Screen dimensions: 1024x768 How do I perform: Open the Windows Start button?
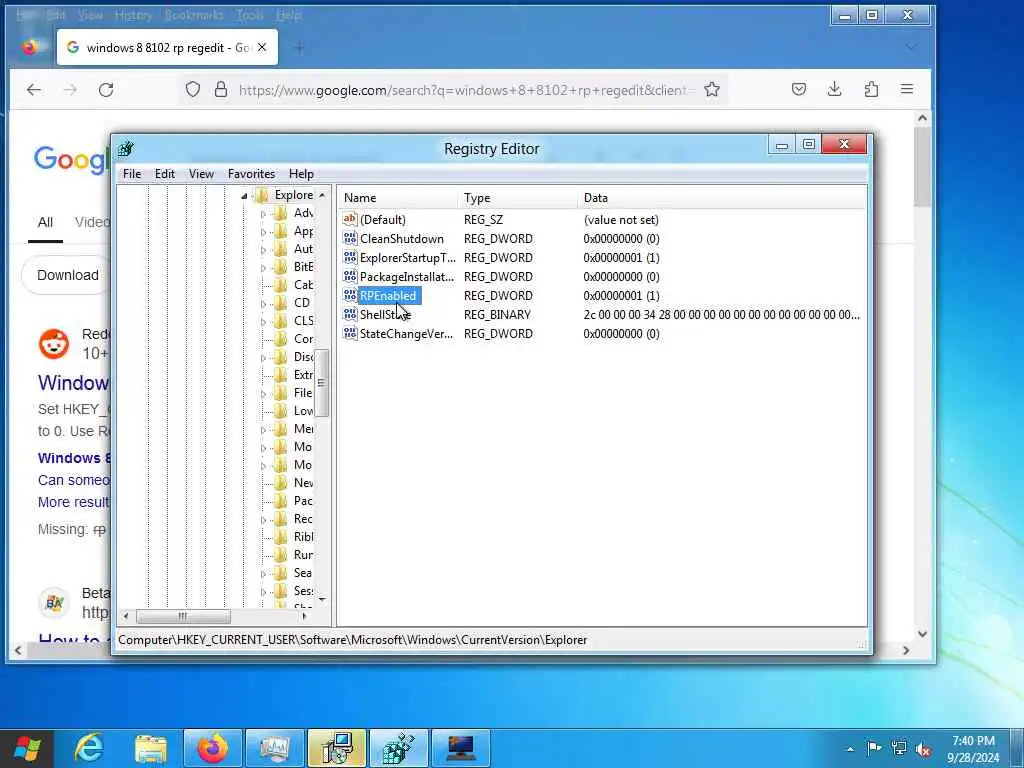click(27, 748)
